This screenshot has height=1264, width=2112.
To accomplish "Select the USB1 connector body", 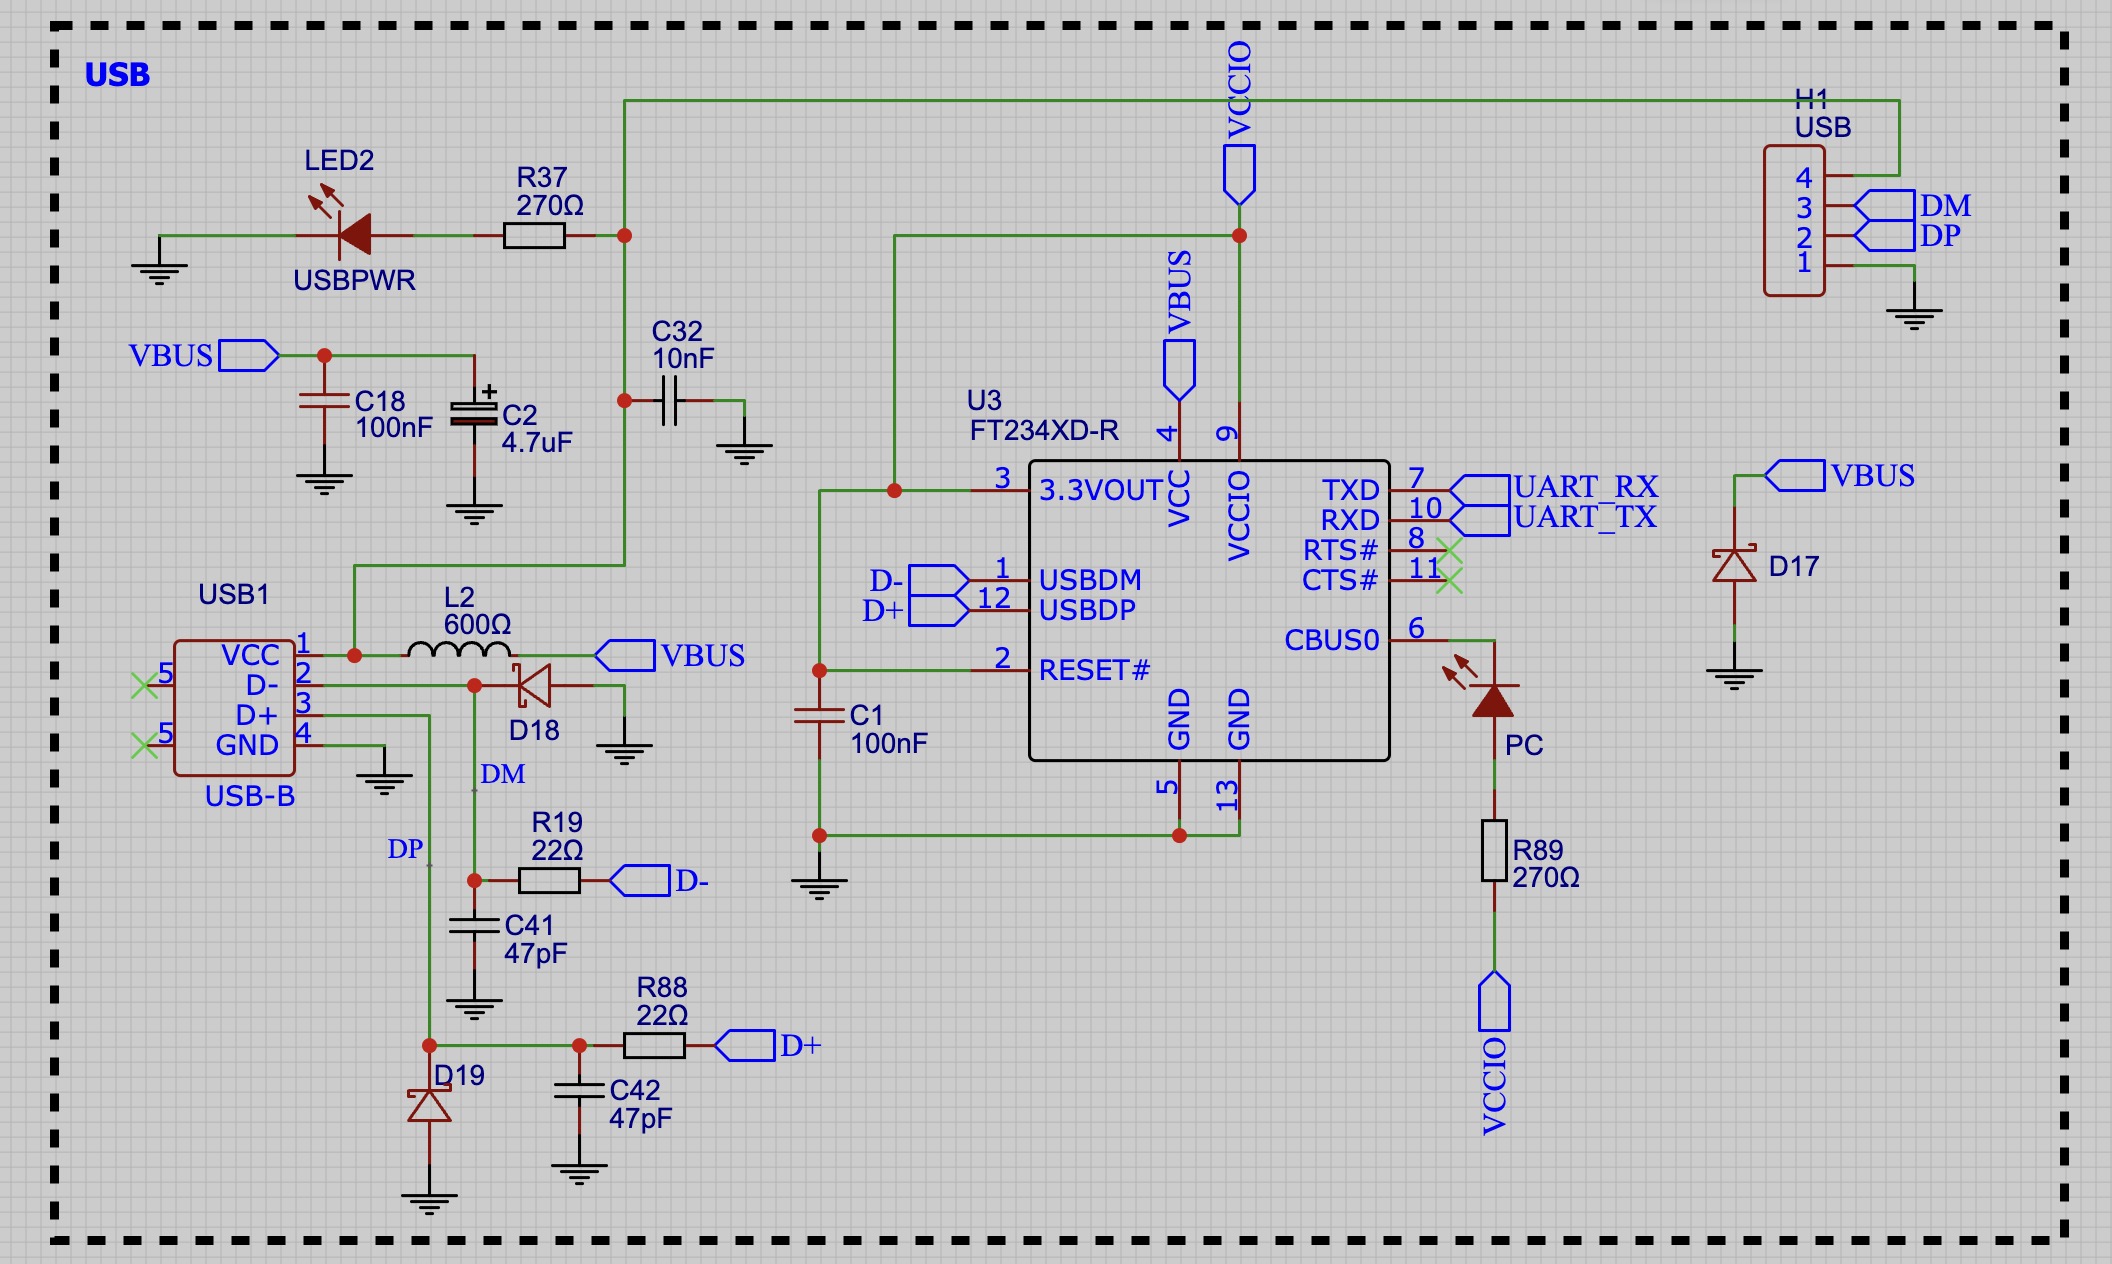I will click(x=234, y=708).
